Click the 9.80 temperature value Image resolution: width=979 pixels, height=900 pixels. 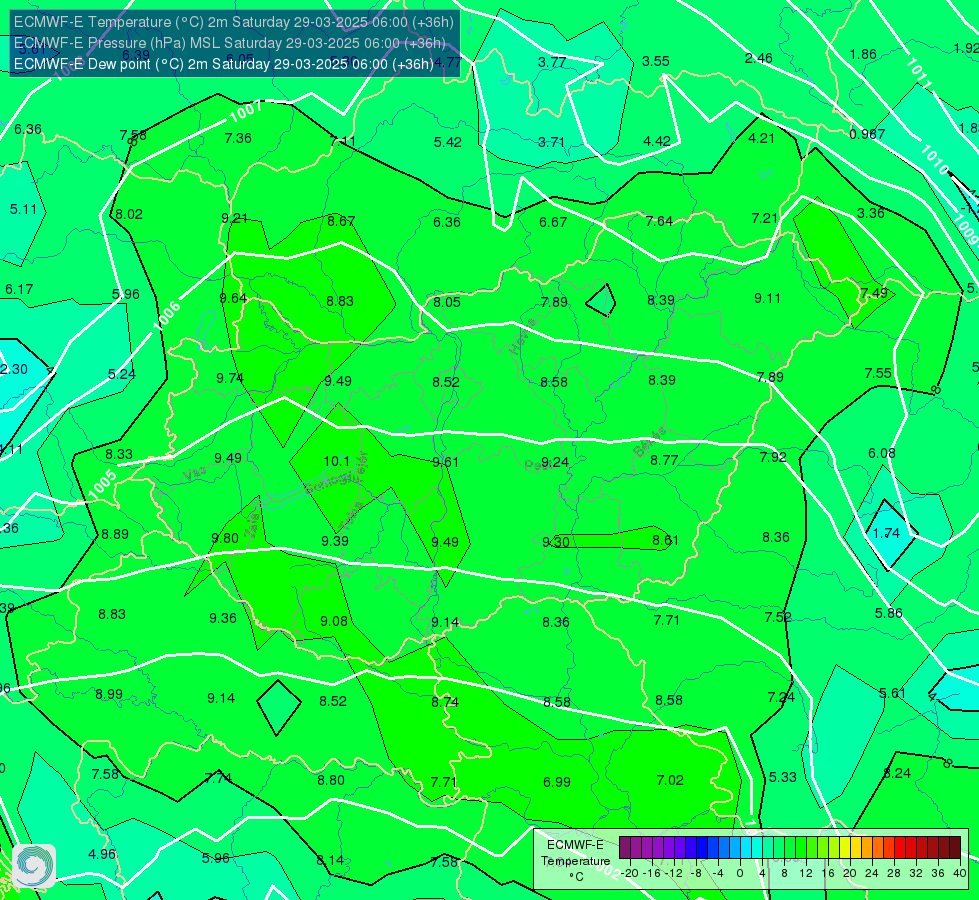pyautogui.click(x=225, y=538)
